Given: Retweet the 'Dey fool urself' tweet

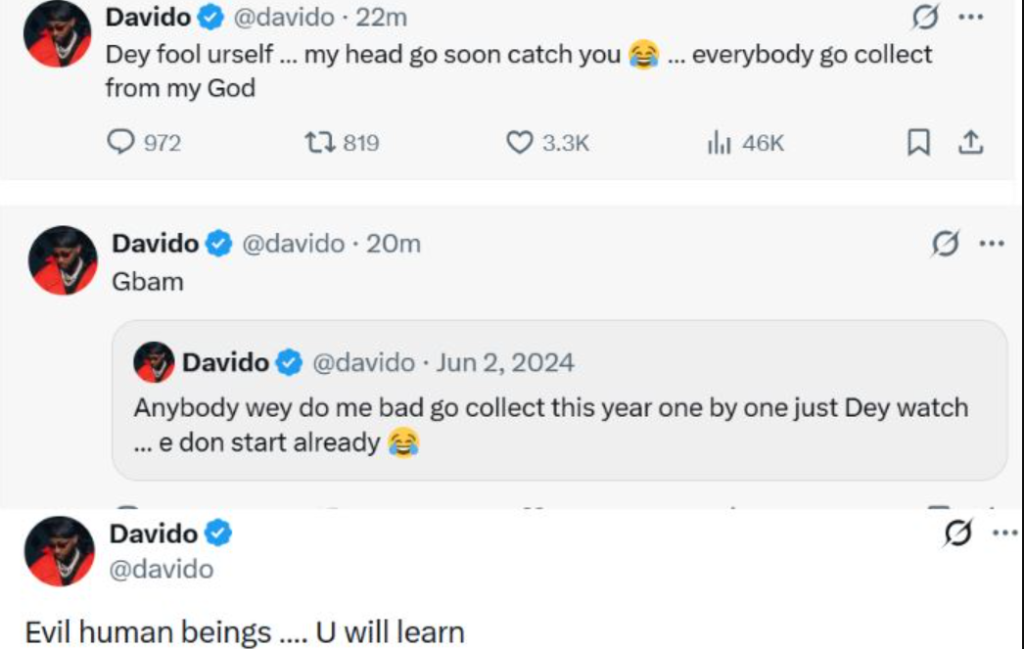Looking at the screenshot, I should click(320, 143).
